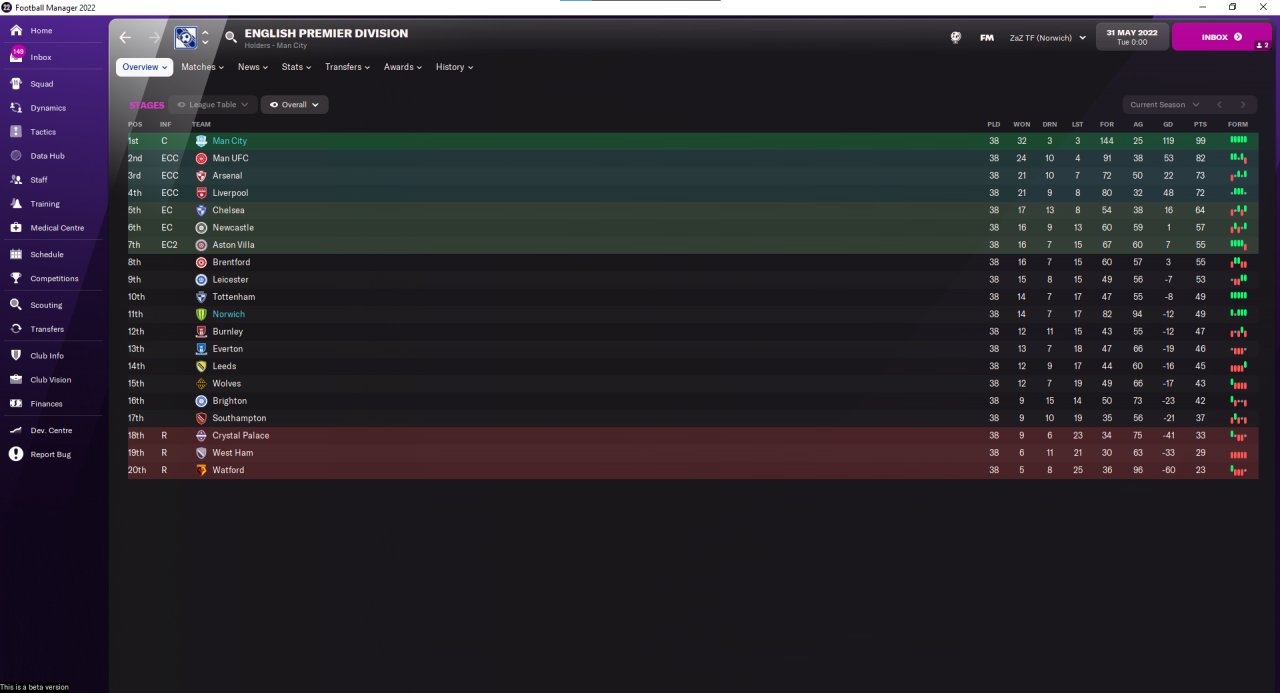The height and width of the screenshot is (693, 1280).
Task: Sort table by PTS column header
Action: pos(1200,124)
